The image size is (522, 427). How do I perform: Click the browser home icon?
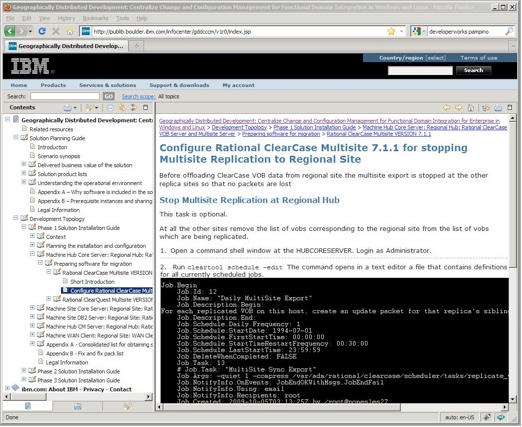pos(70,31)
